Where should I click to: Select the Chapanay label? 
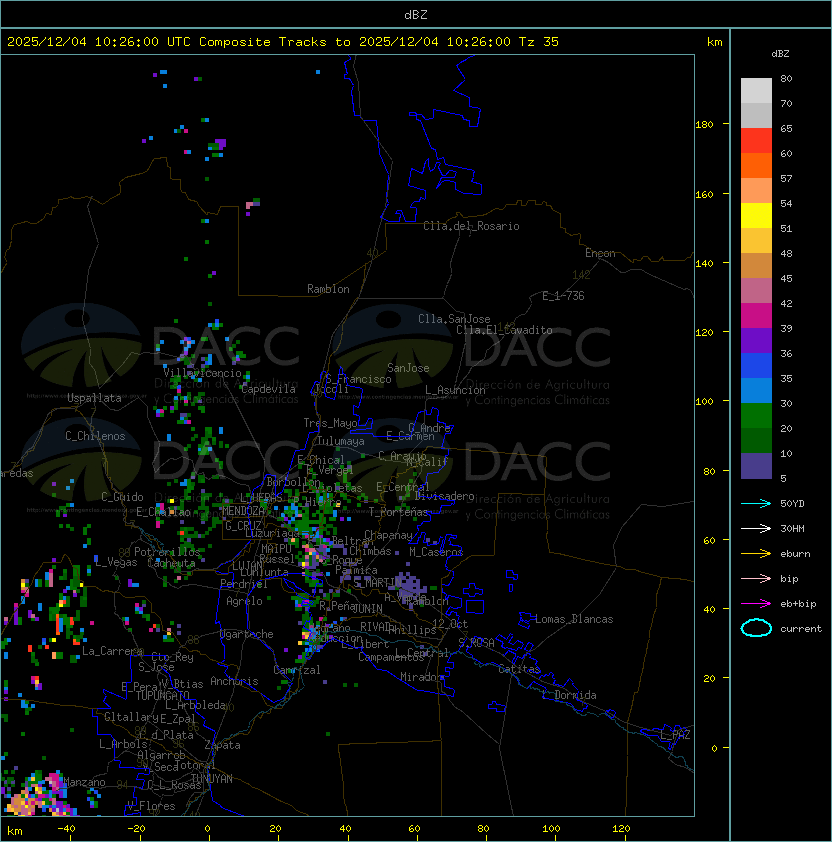[388, 535]
